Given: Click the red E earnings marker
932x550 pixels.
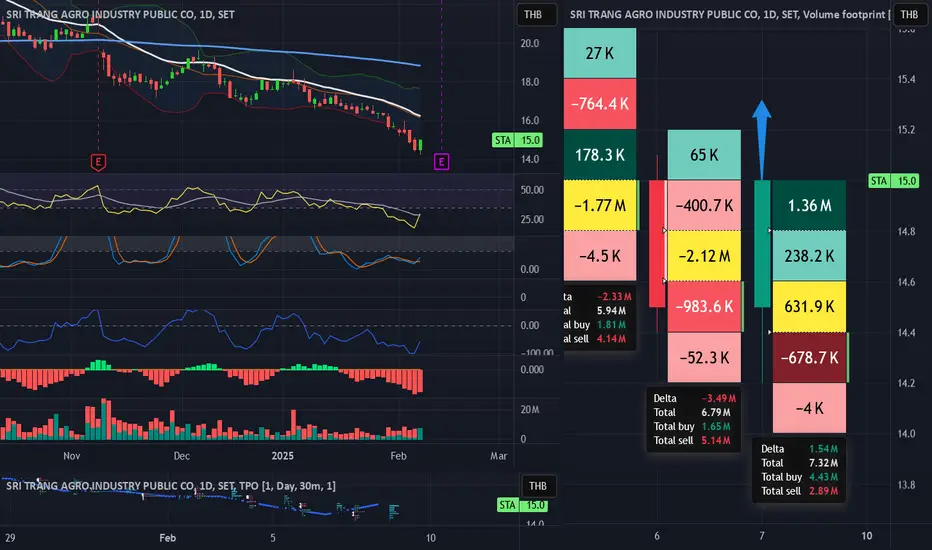Looking at the screenshot, I should coord(98,162).
